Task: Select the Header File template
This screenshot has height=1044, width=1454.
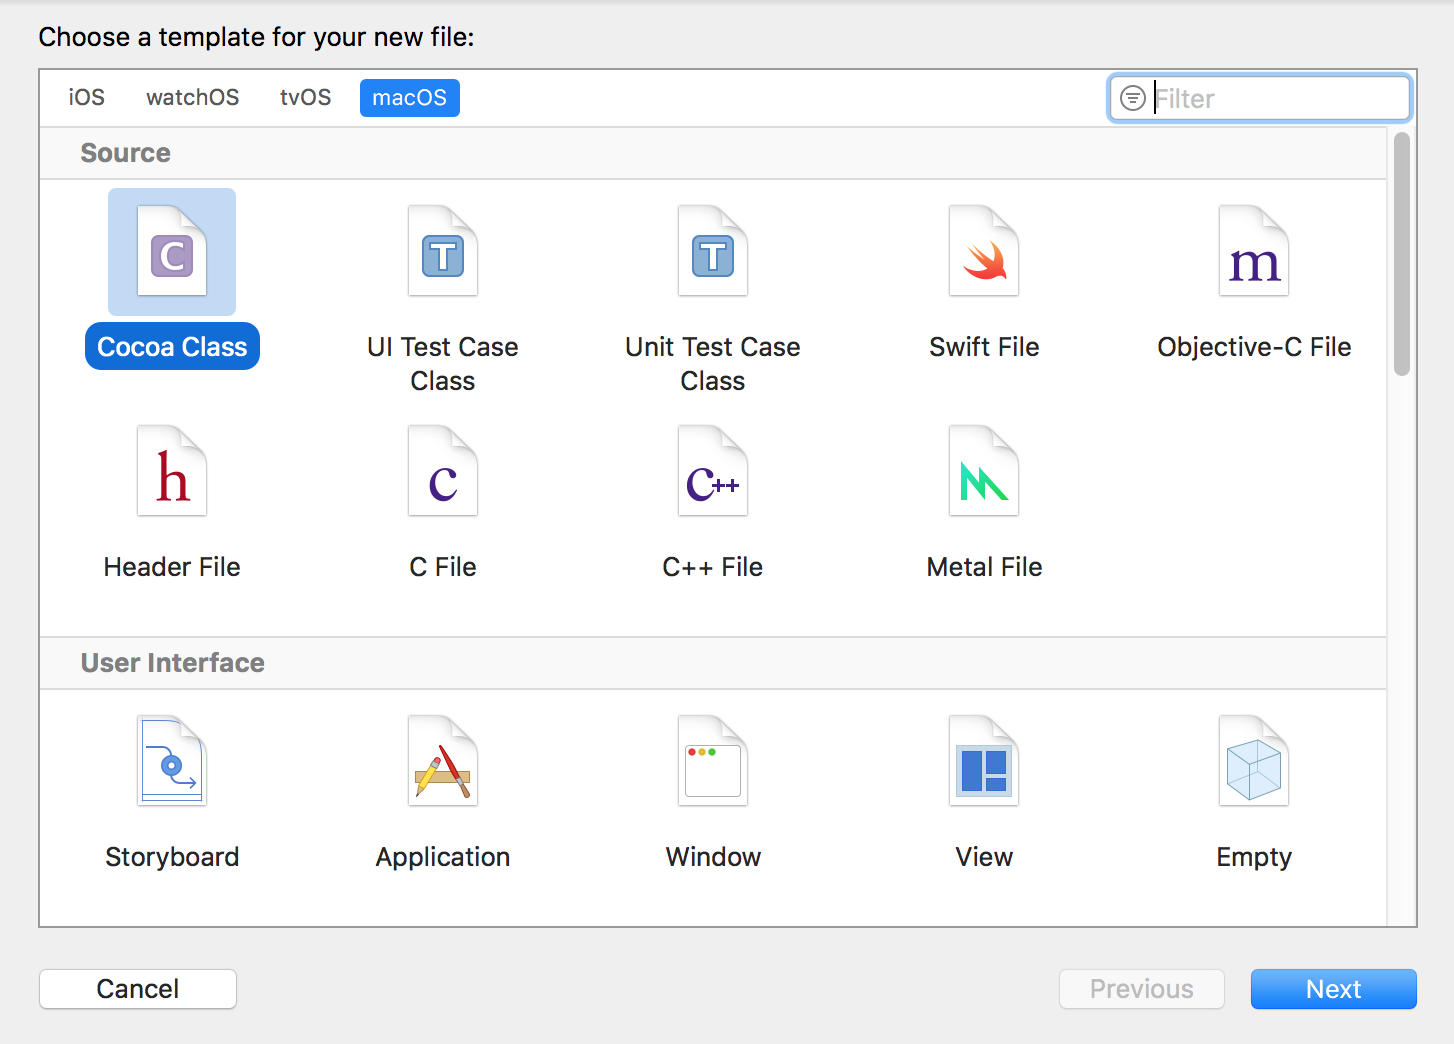Action: (172, 472)
